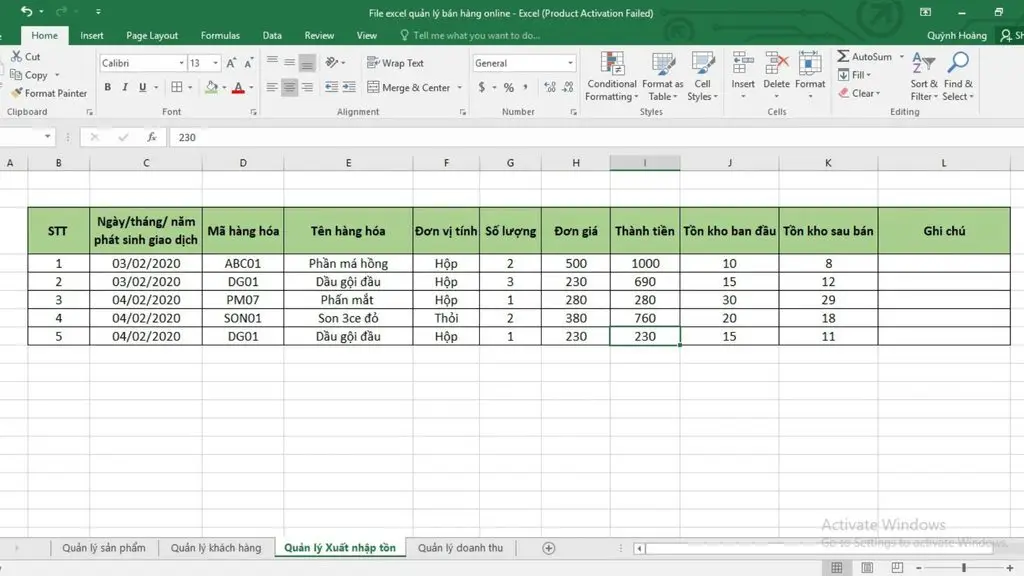The width and height of the screenshot is (1024, 576).
Task: Click the Redo arrow icon
Action: pyautogui.click(x=61, y=11)
